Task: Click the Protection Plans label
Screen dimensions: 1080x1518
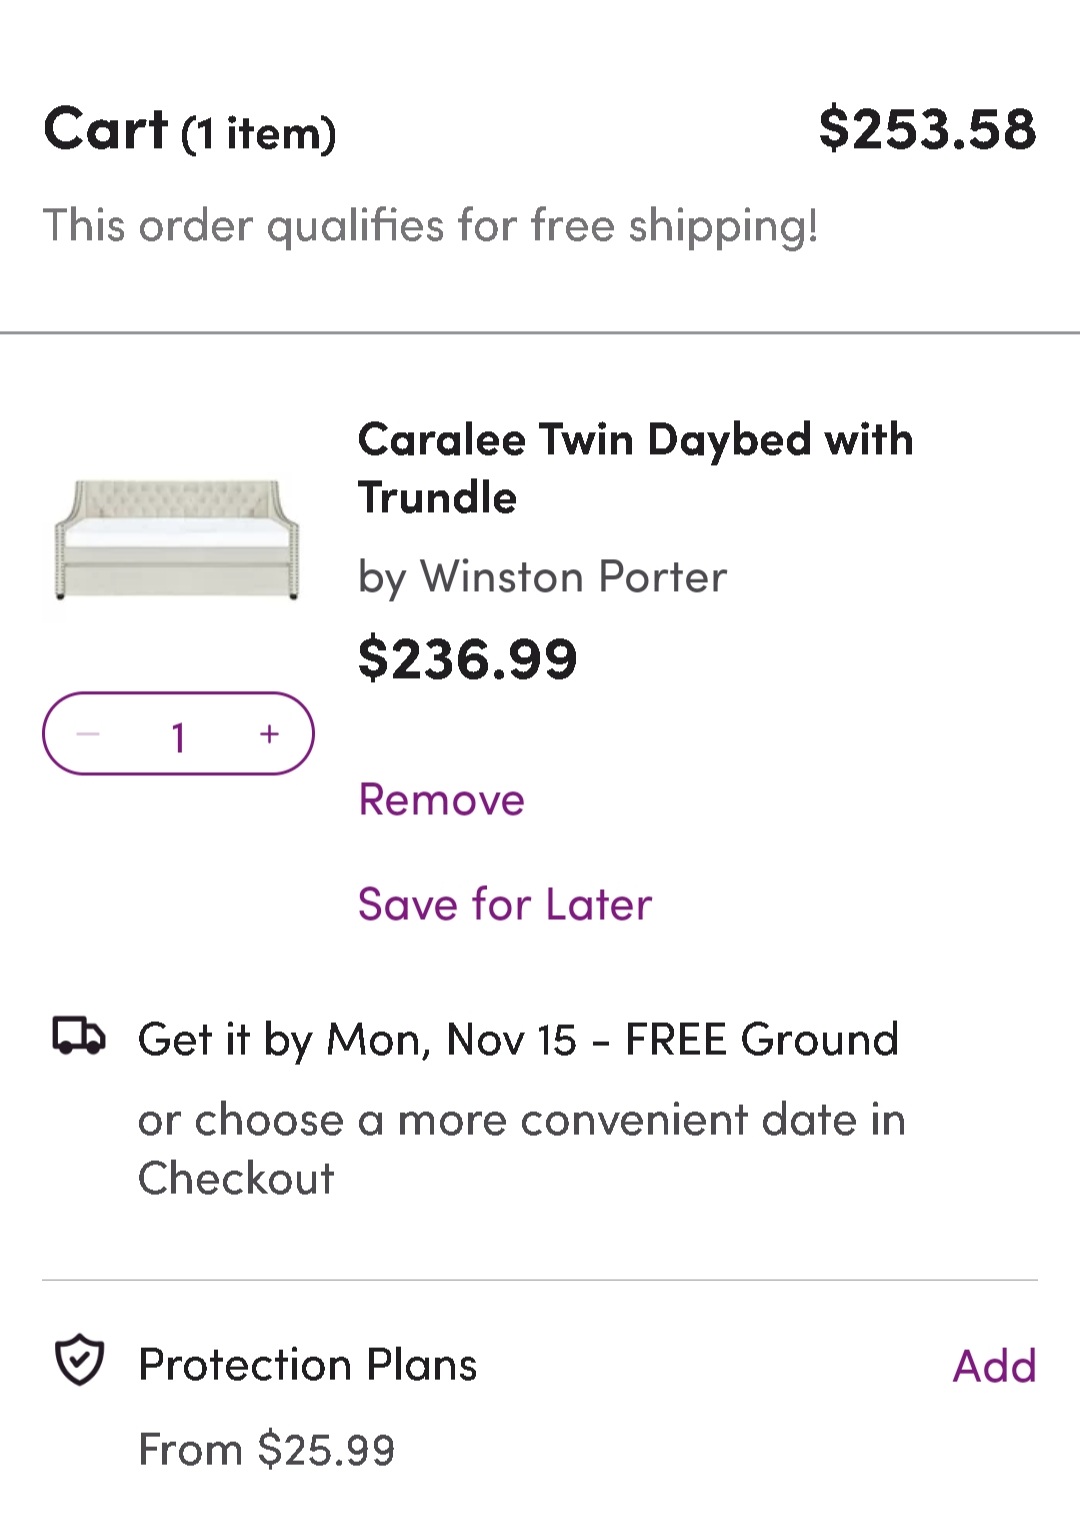Action: pyautogui.click(x=307, y=1365)
